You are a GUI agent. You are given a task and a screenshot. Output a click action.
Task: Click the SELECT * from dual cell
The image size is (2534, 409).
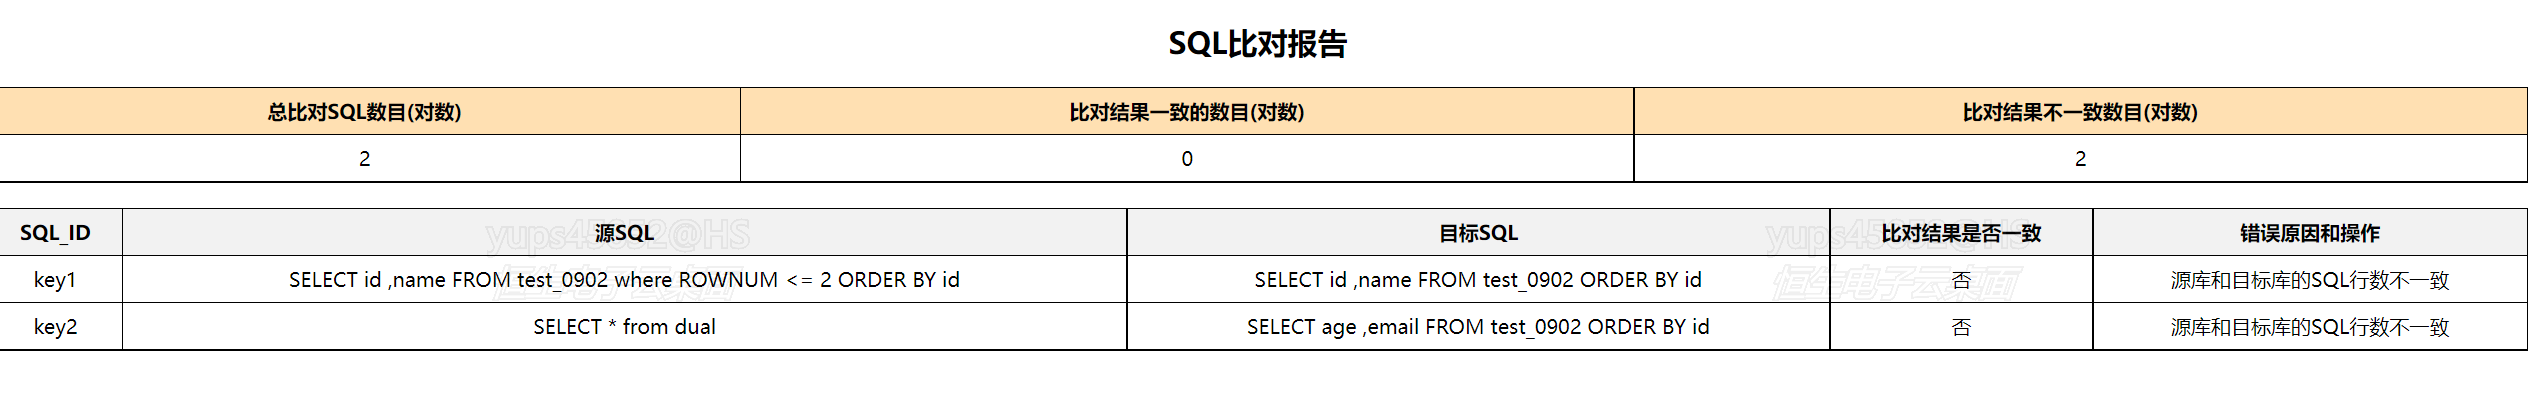[x=624, y=327]
